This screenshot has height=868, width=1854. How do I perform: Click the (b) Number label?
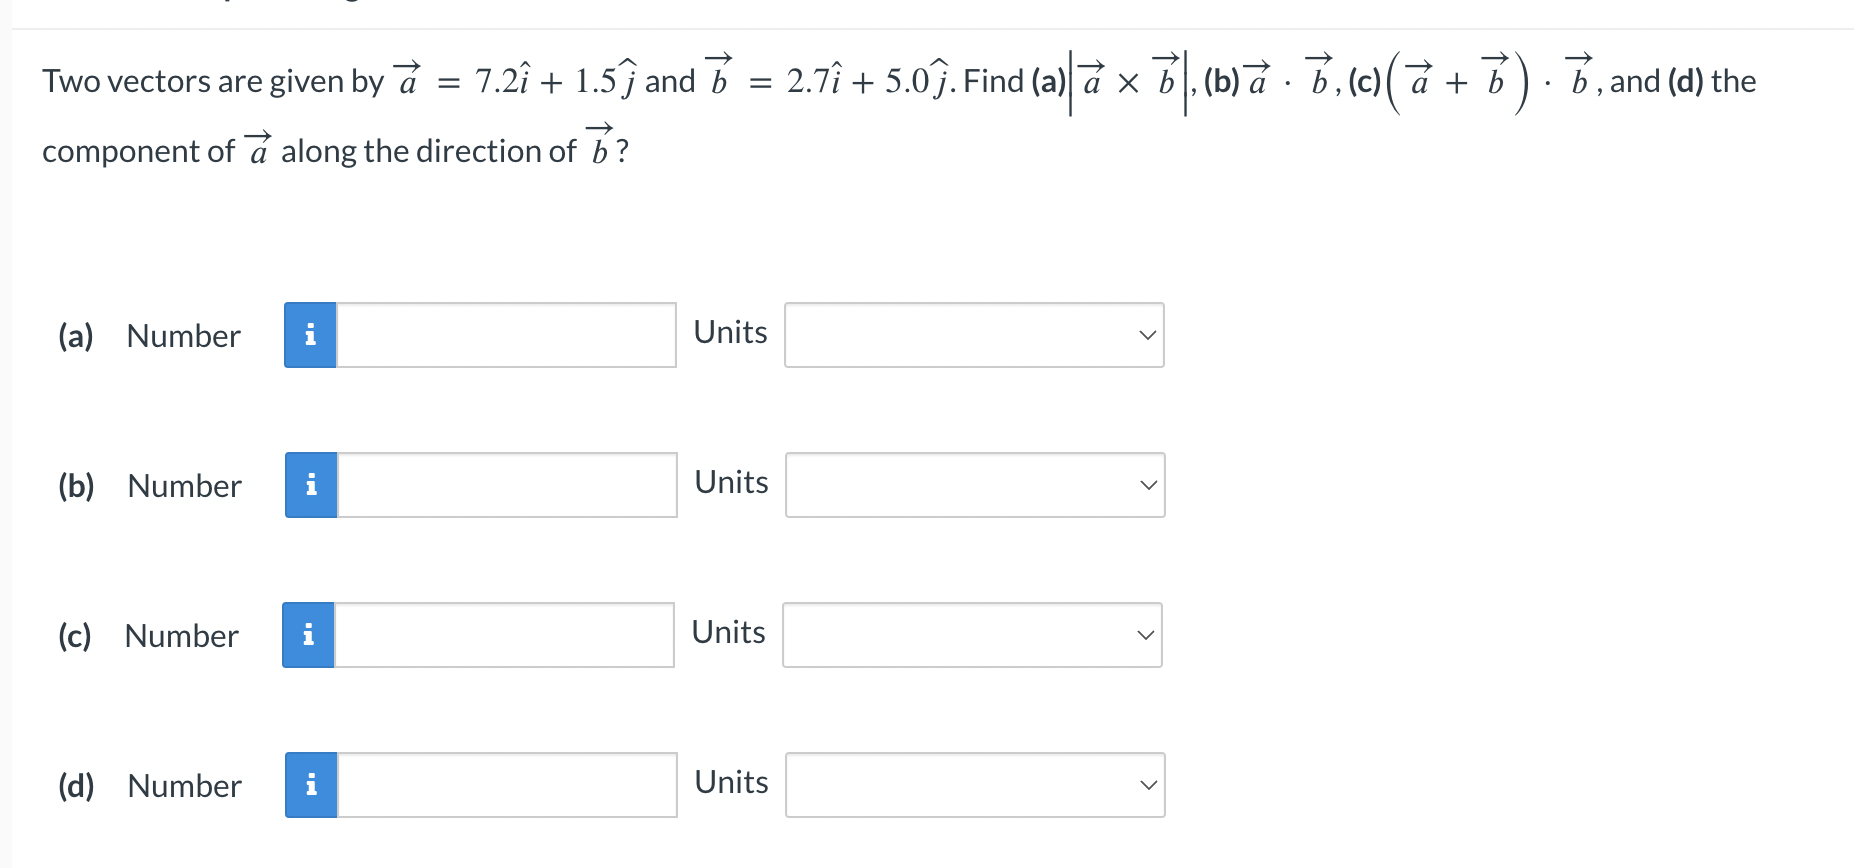tap(183, 485)
